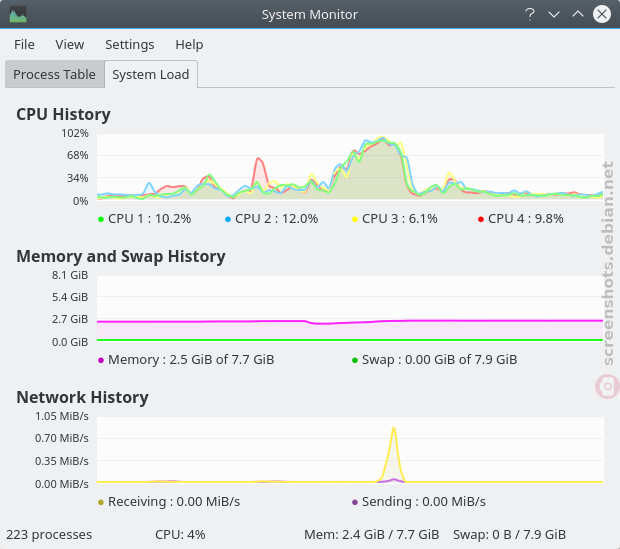This screenshot has height=549, width=620.
Task: Click 'Swap : 0.00 GiB of 7.9 GiB' label
Action: pyautogui.click(x=440, y=360)
